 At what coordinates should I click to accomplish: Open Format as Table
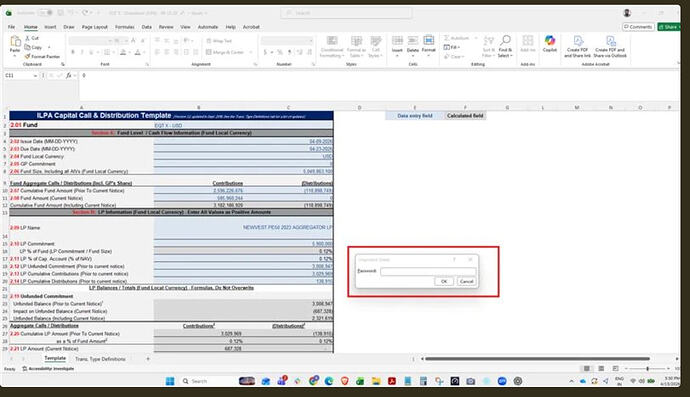[x=357, y=47]
